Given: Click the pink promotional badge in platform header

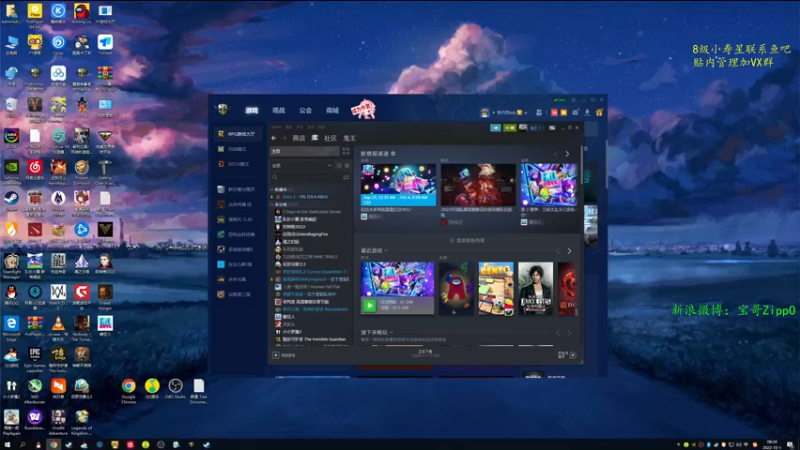Looking at the screenshot, I should click(363, 109).
